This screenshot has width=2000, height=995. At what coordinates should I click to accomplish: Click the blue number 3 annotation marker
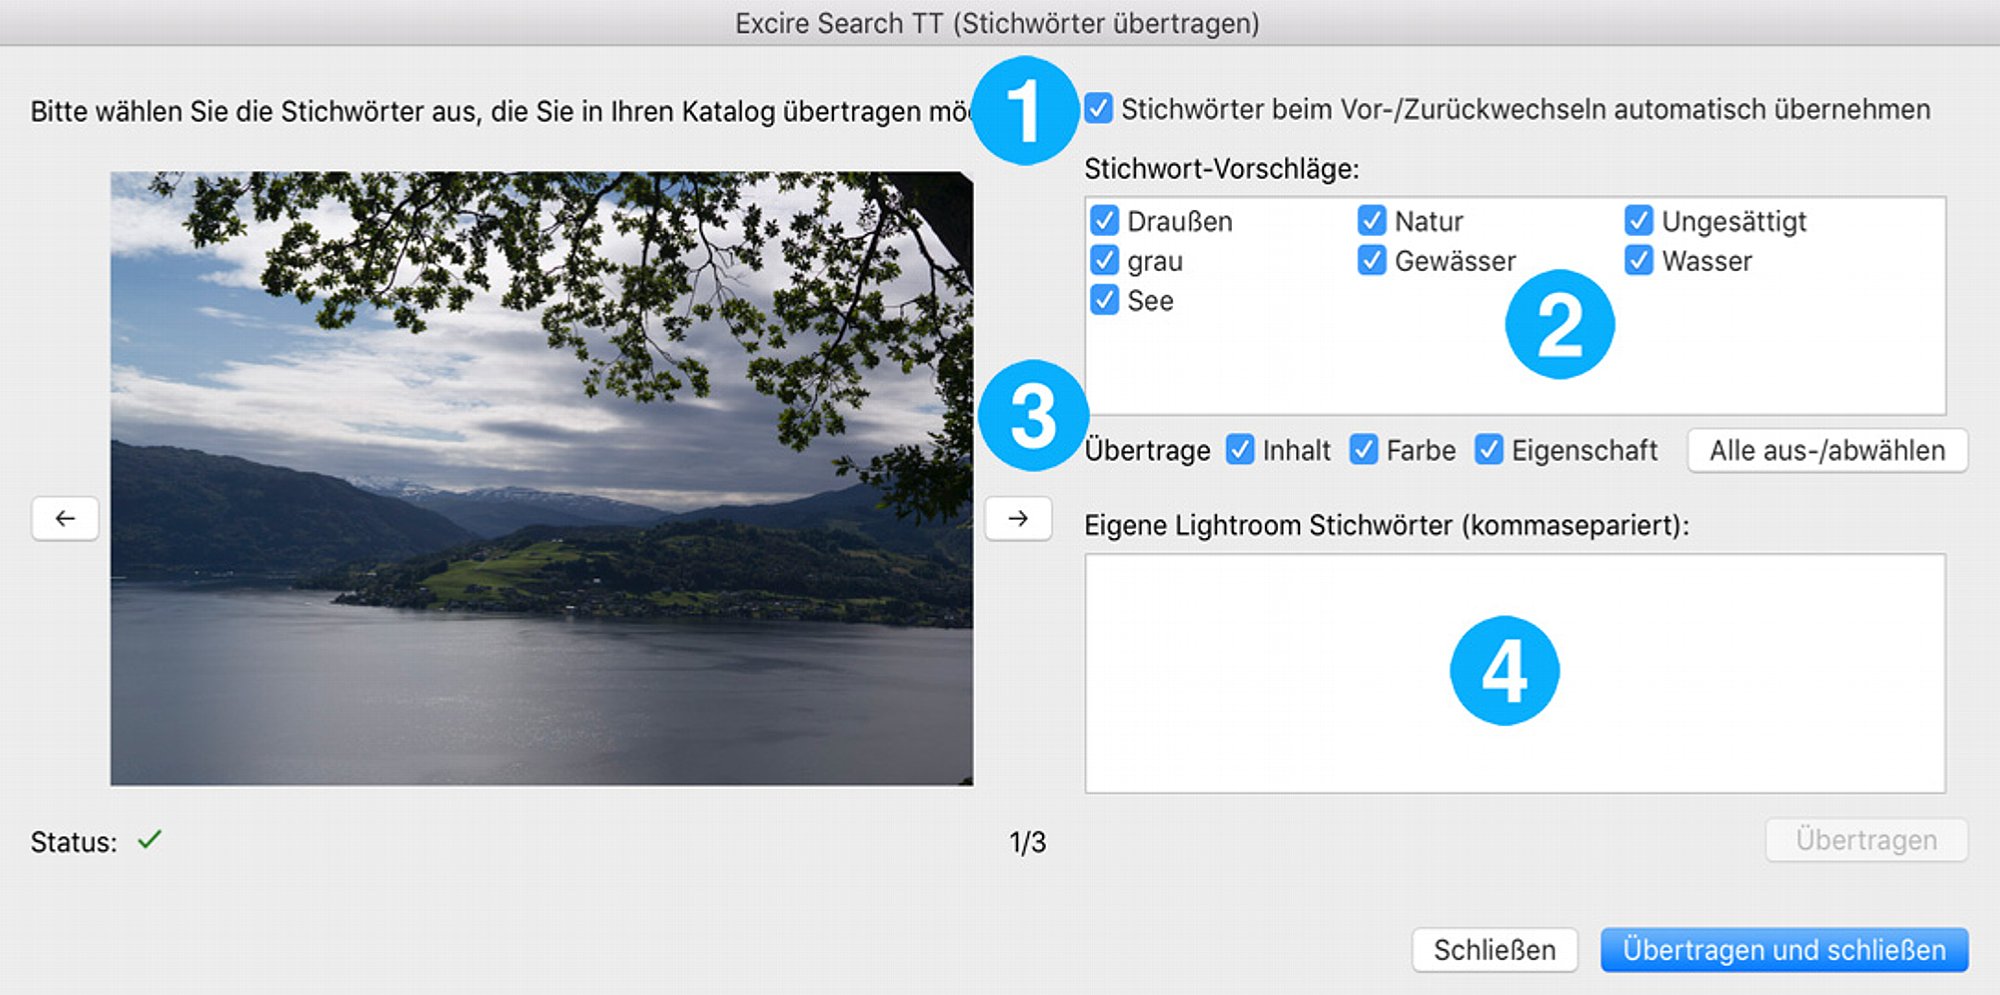(1034, 415)
